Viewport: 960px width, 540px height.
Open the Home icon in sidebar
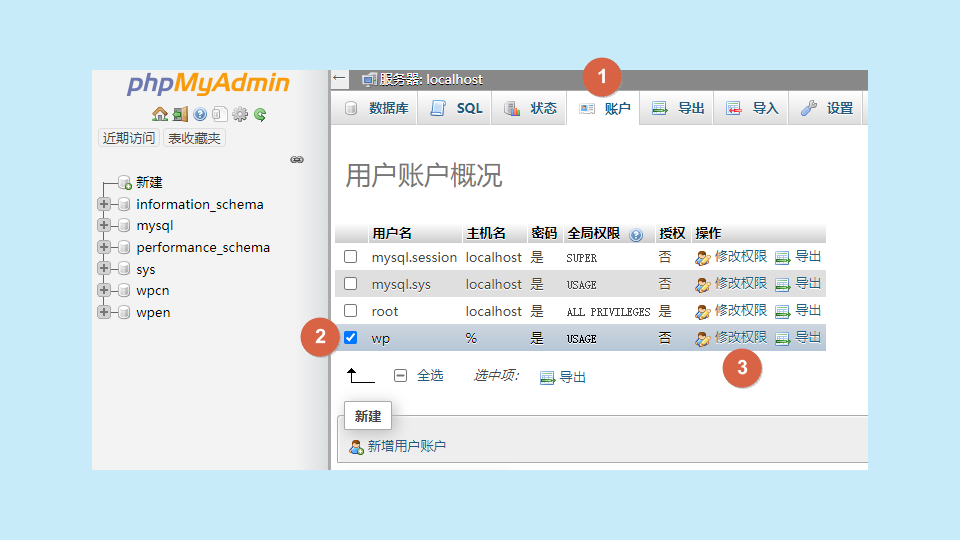(160, 114)
